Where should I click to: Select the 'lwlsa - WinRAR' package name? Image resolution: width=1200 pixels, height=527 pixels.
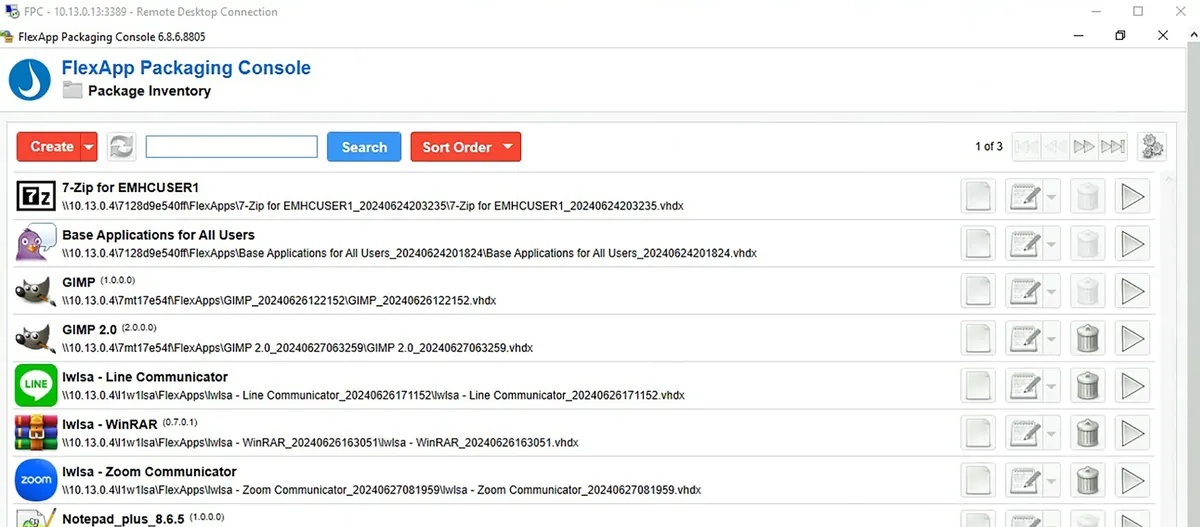pos(109,424)
